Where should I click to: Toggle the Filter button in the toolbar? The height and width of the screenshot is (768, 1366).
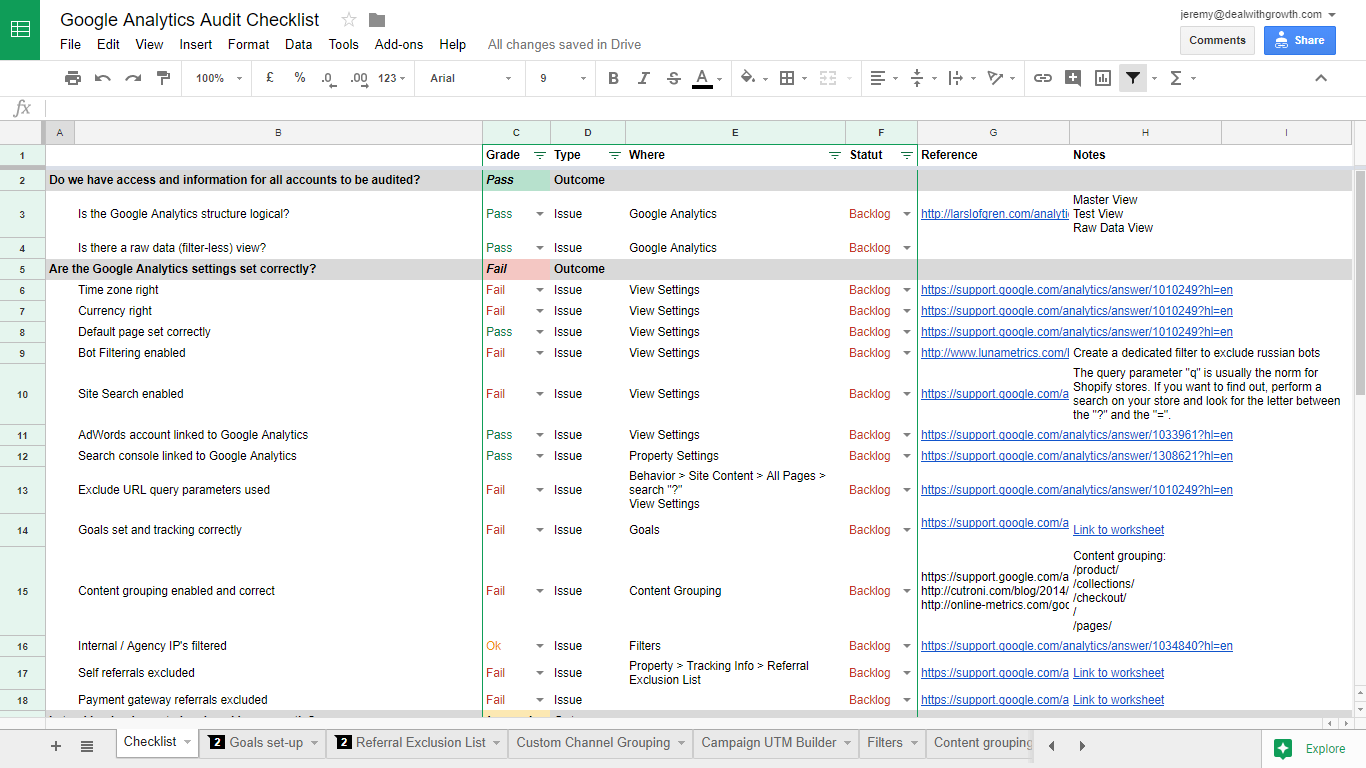pos(1132,78)
